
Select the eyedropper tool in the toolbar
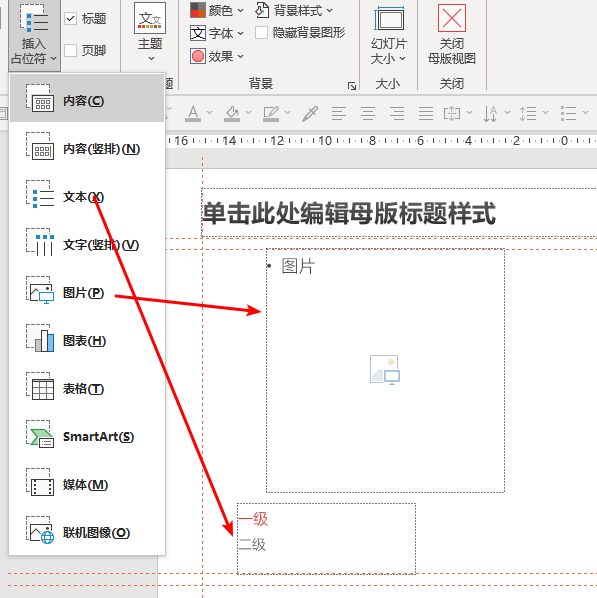point(310,113)
